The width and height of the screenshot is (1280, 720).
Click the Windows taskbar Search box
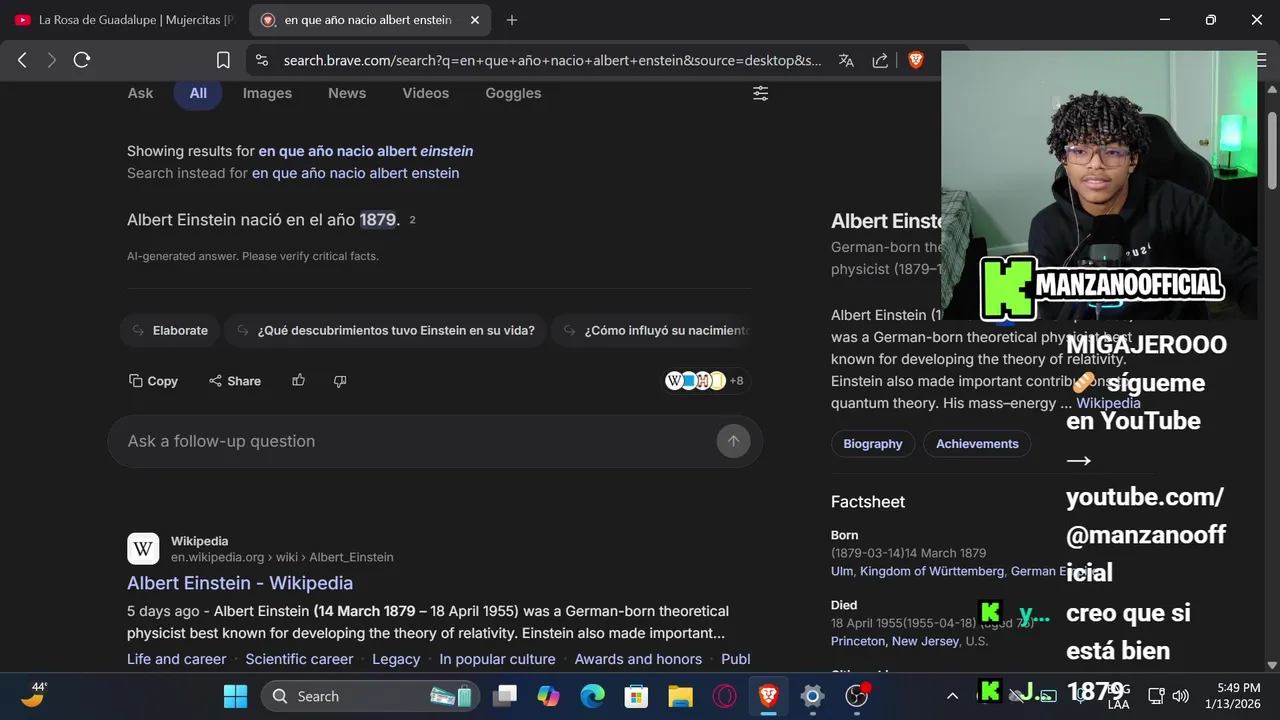[371, 696]
